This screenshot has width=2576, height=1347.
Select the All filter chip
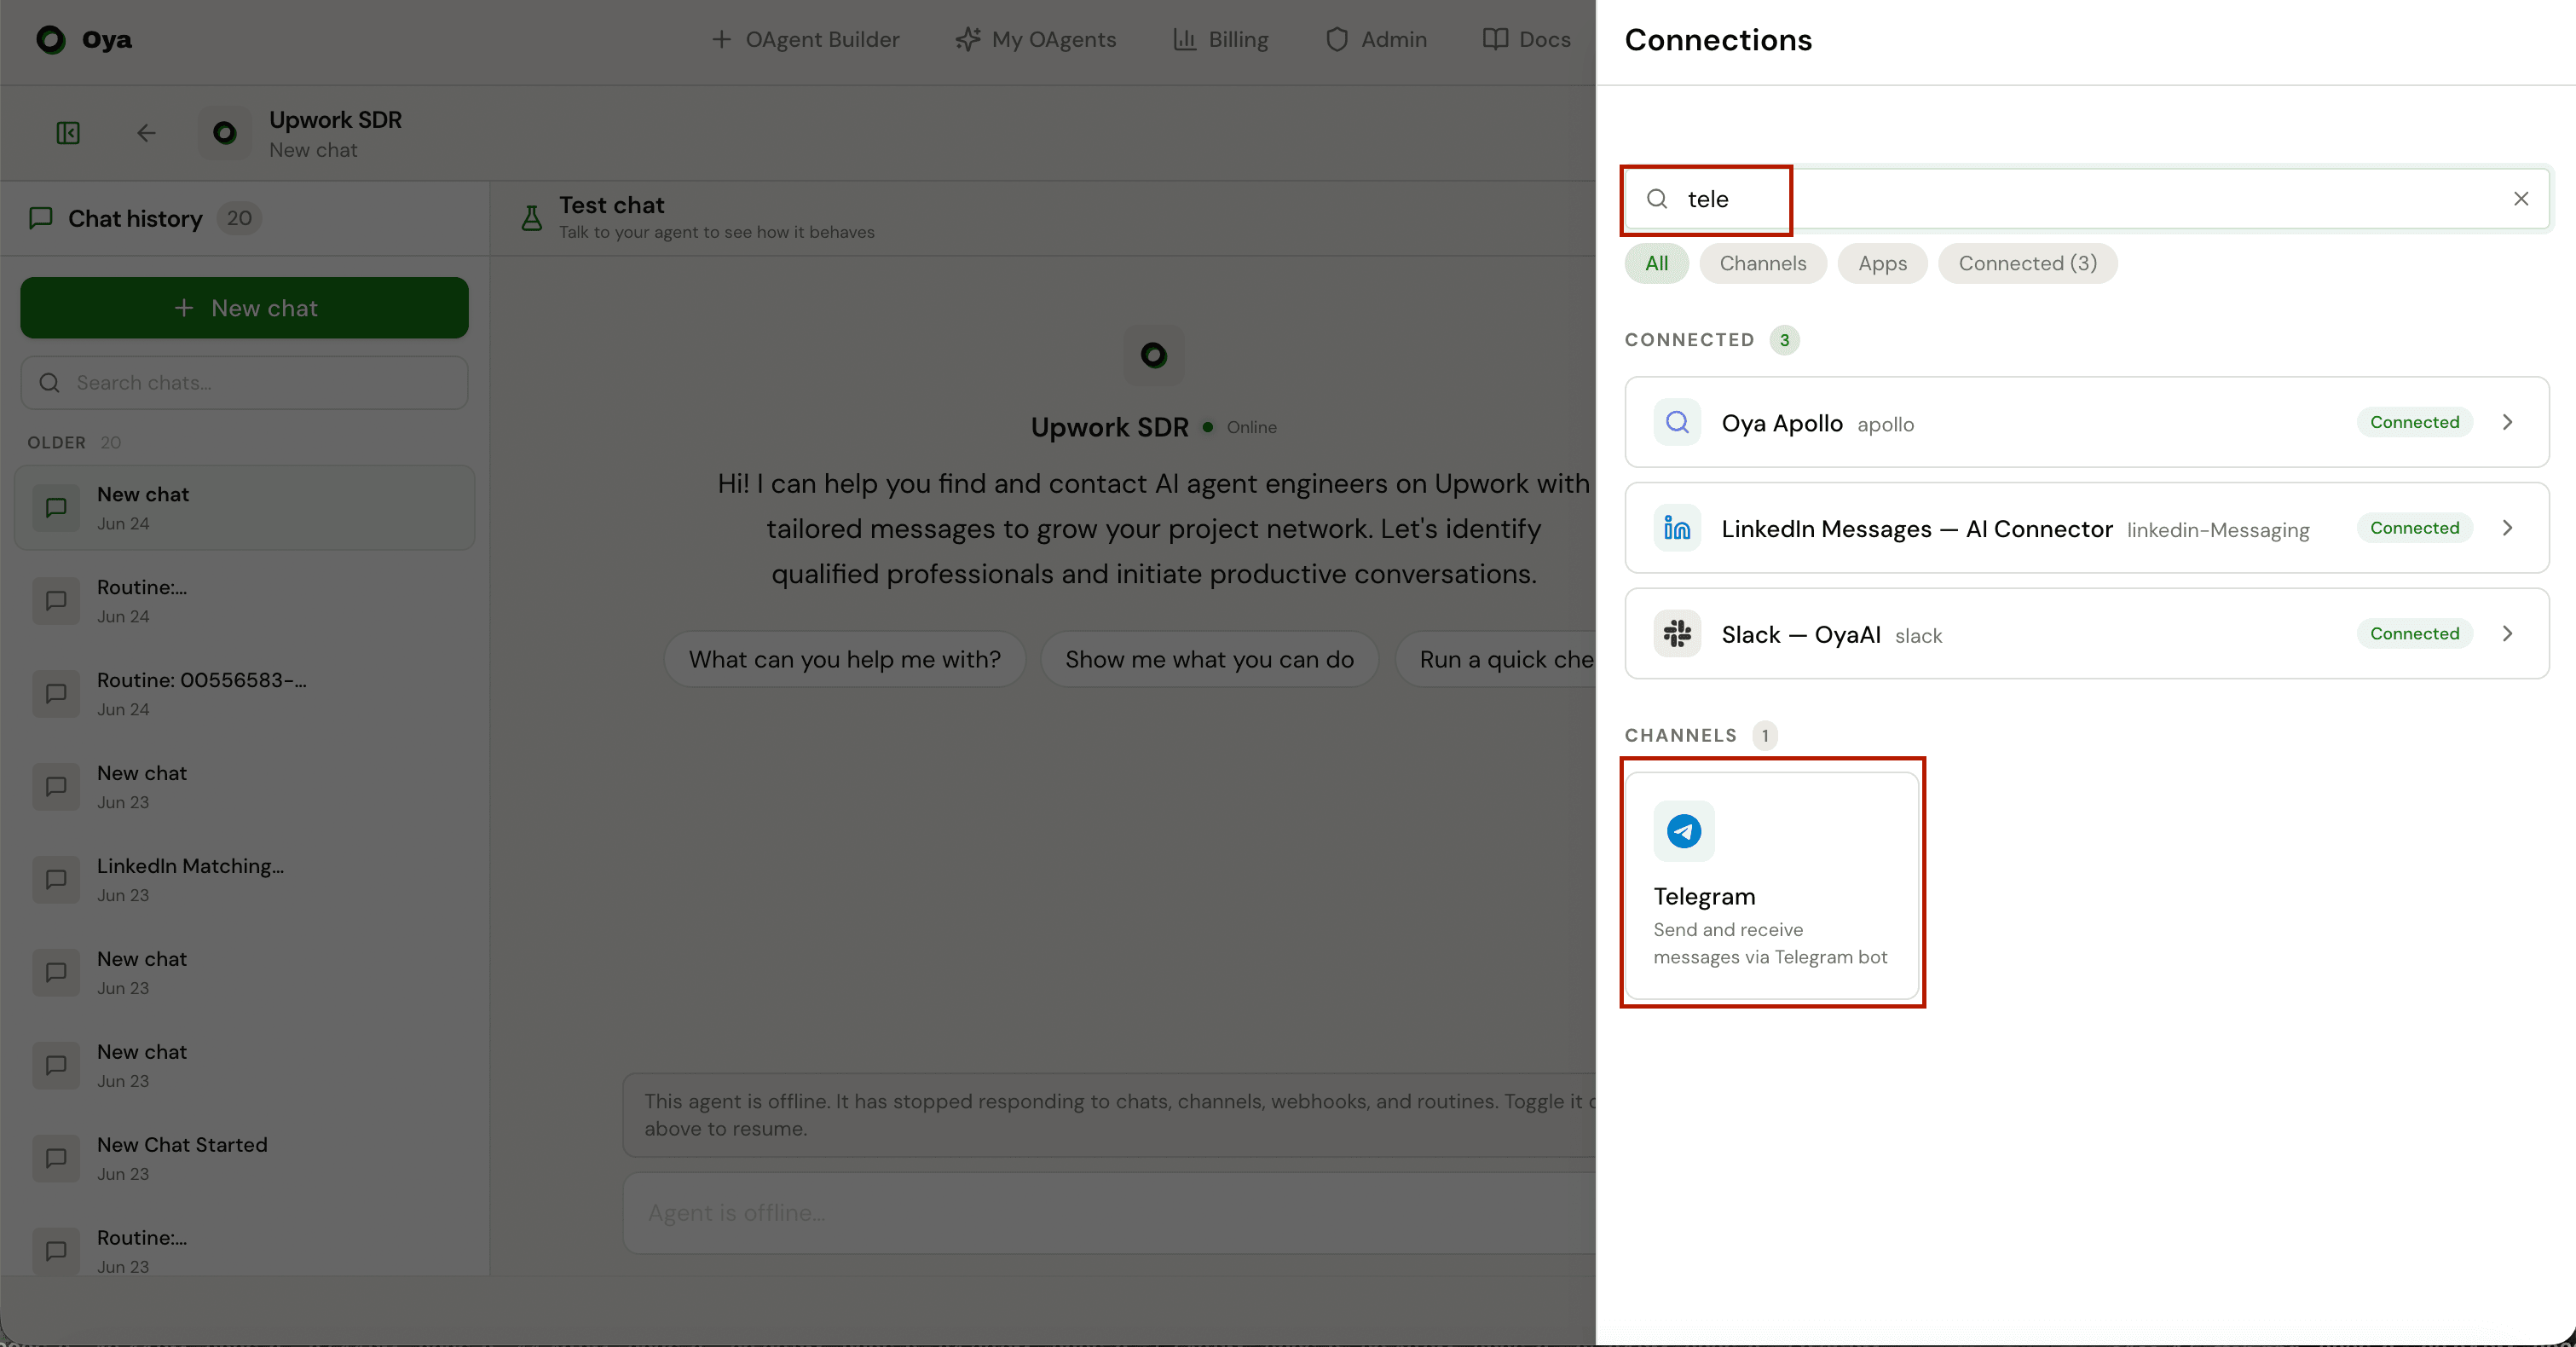[1656, 263]
